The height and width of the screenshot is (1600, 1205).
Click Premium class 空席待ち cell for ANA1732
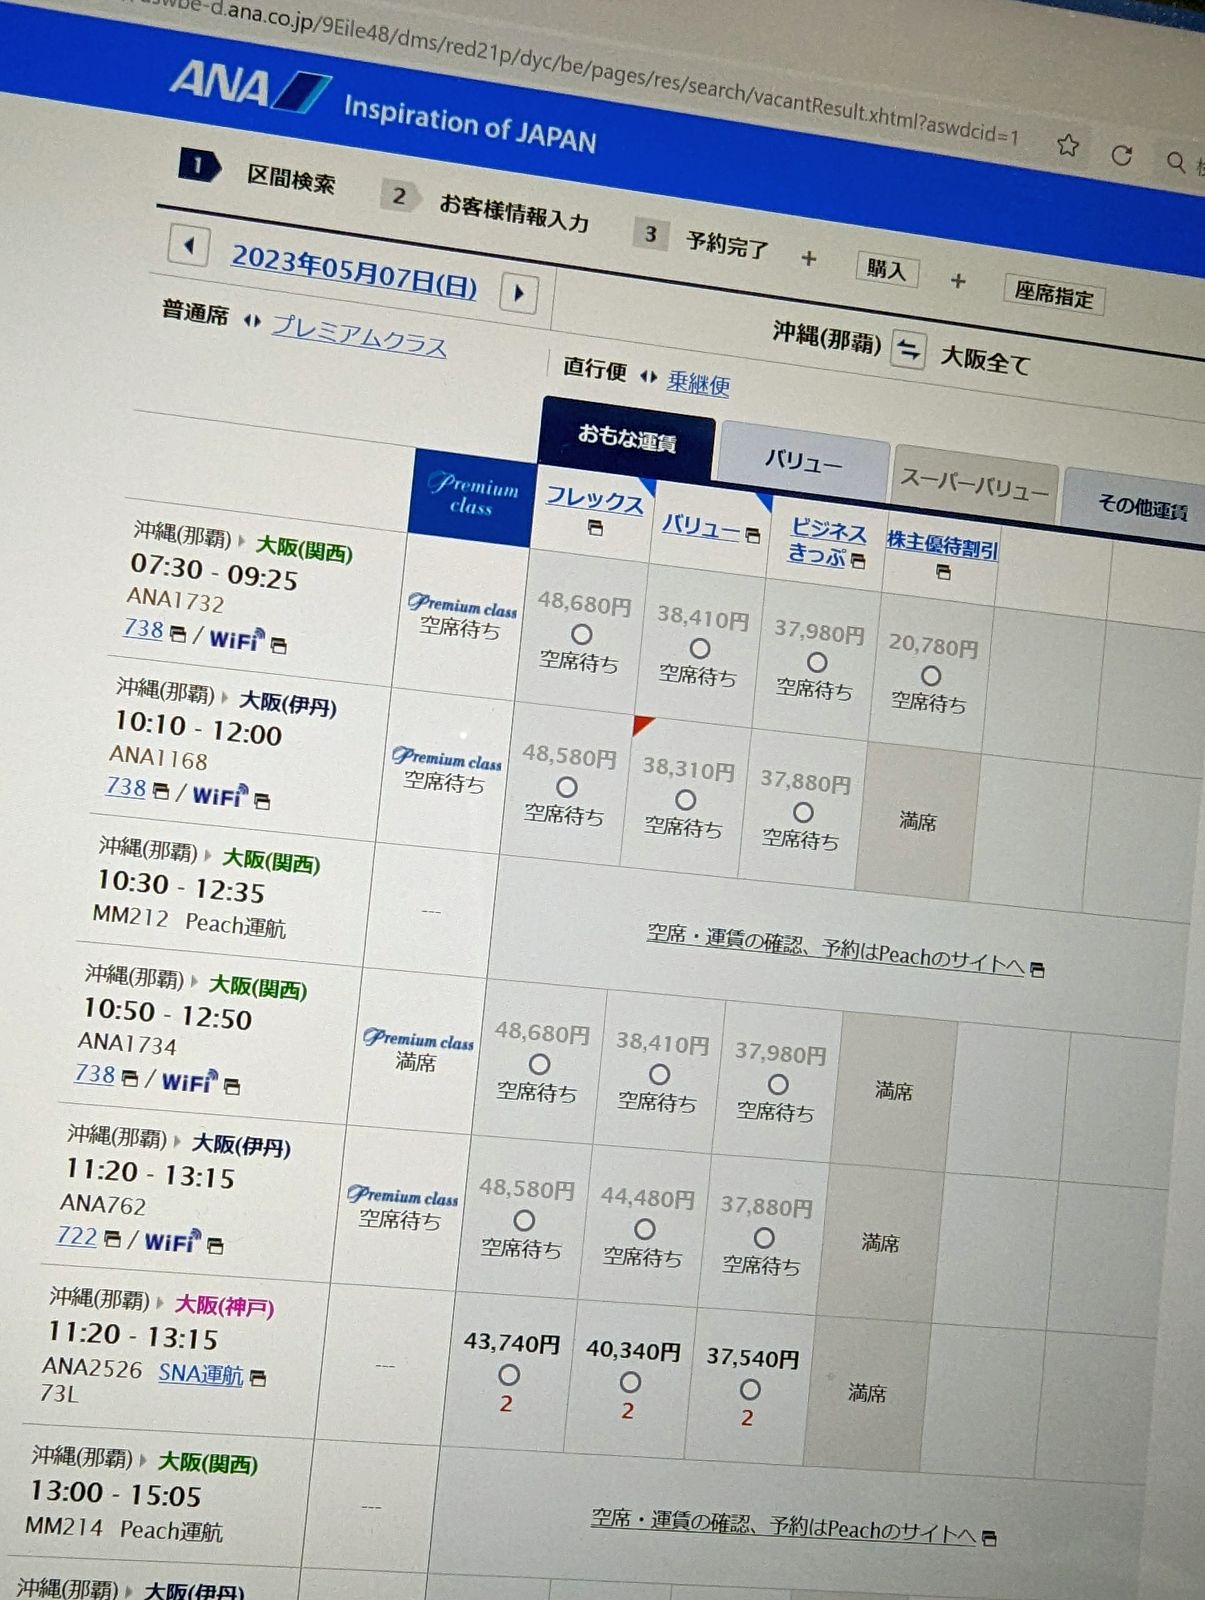tap(461, 616)
